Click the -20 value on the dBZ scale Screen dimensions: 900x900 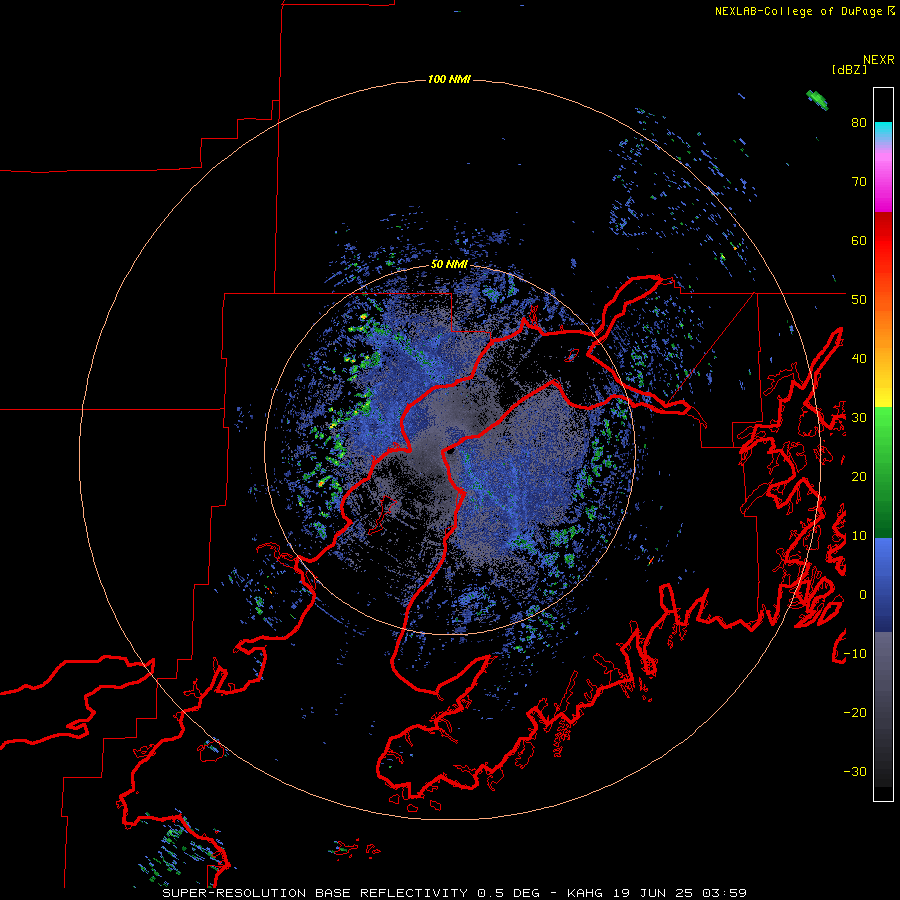855,712
